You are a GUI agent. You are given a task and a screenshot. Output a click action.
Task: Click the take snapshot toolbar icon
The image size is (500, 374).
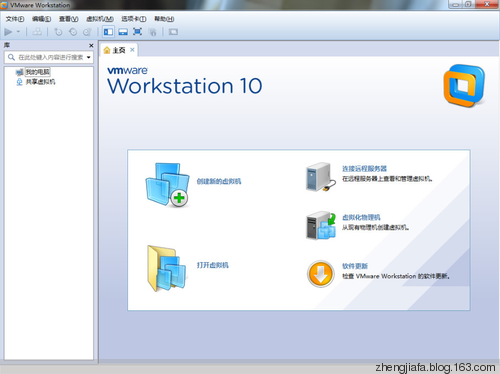click(58, 32)
